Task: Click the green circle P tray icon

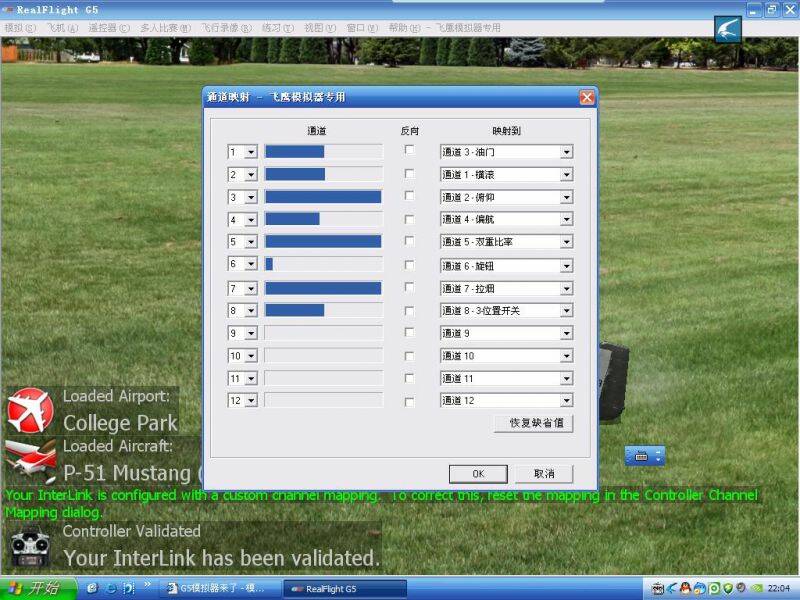Action: pyautogui.click(x=714, y=588)
